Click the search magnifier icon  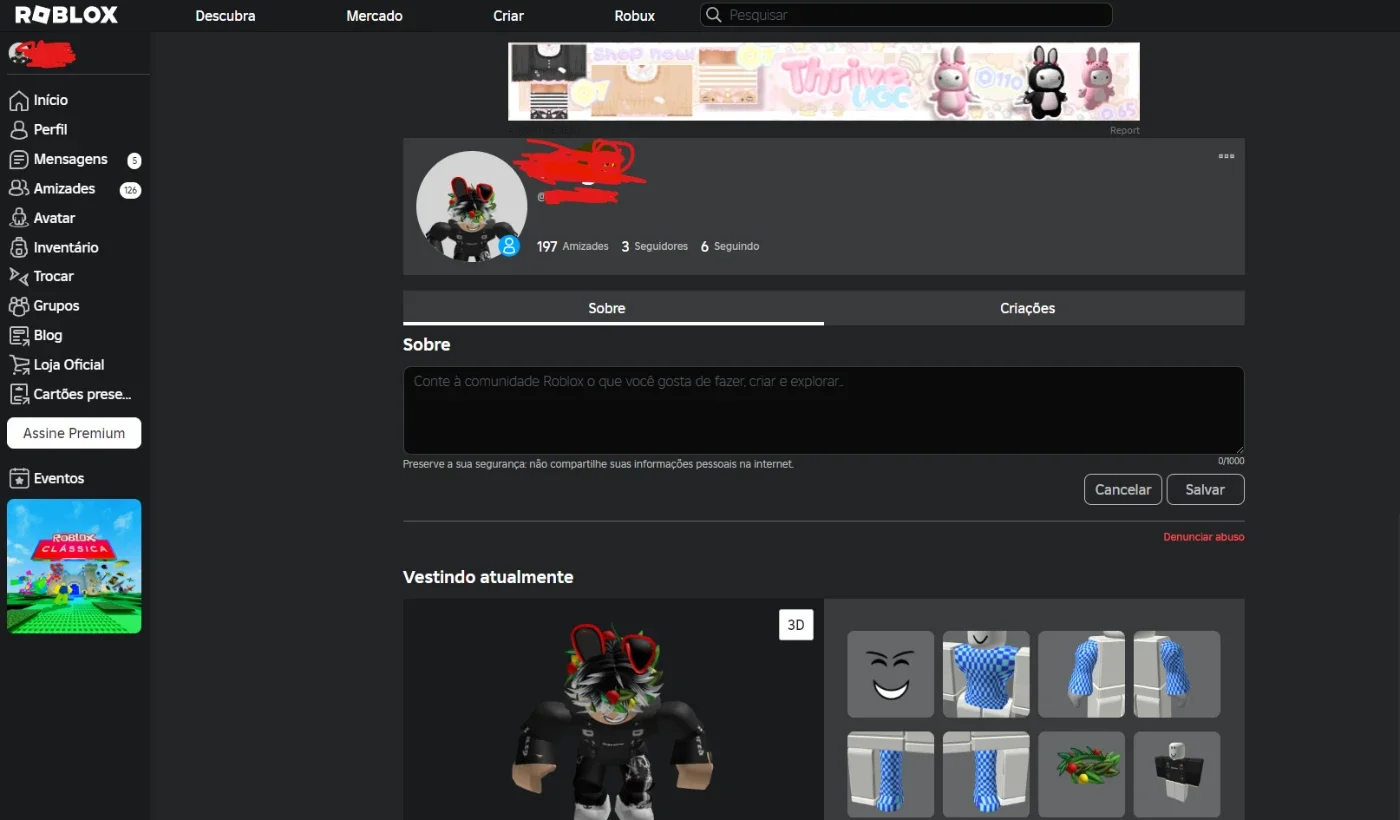click(713, 15)
